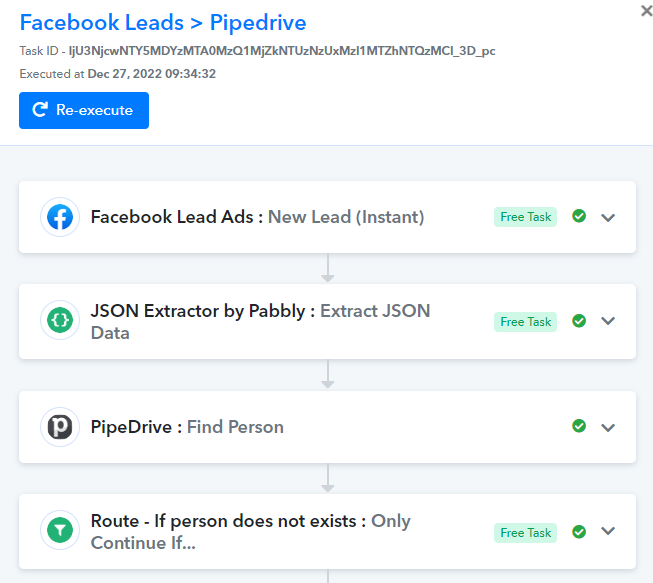Expand the PipeDrive Find Person chevron

coord(608,427)
